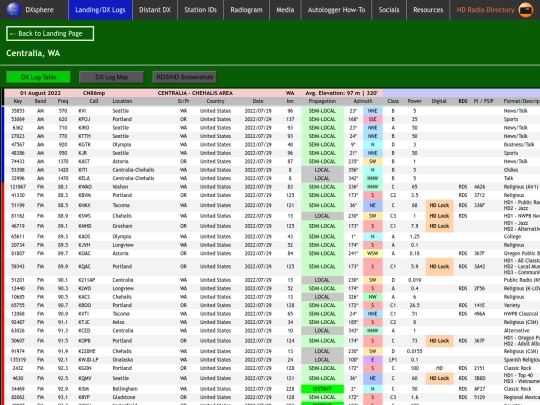Viewport: 540px width, 405px height.
Task: Click the Onalaska location cell
Action: point(122,360)
